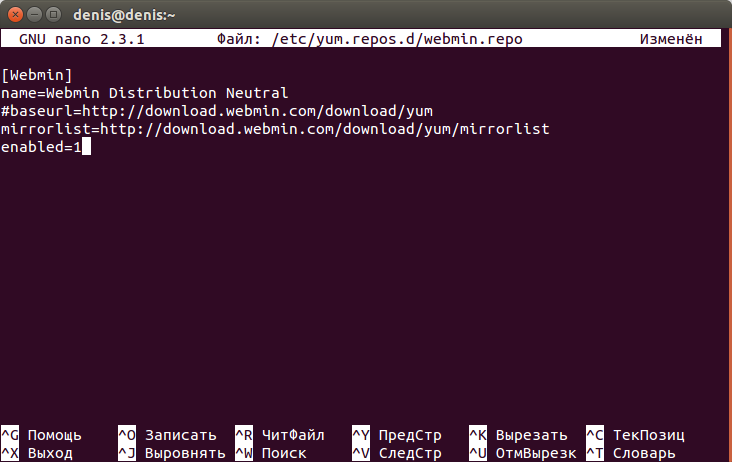Maximize the denis@denis terminal window
The height and width of the screenshot is (462, 732).
[x=54, y=15]
